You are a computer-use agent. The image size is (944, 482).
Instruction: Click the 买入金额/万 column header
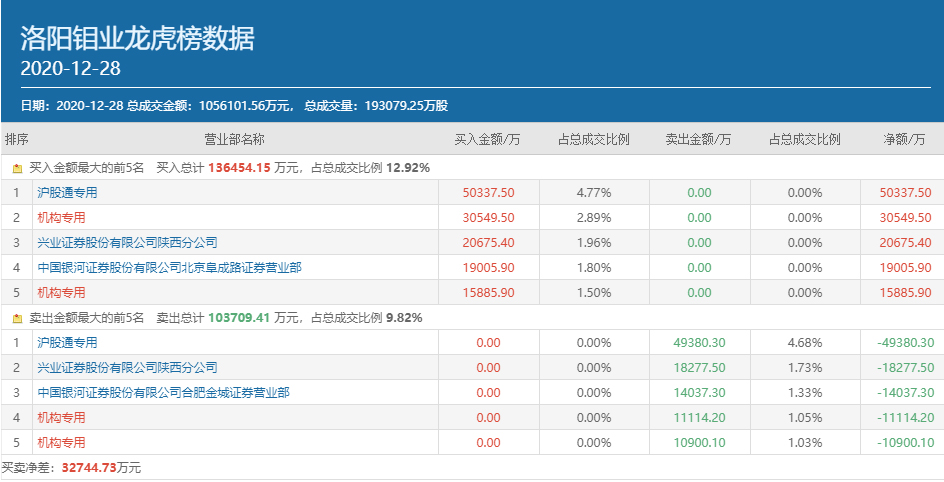click(488, 139)
